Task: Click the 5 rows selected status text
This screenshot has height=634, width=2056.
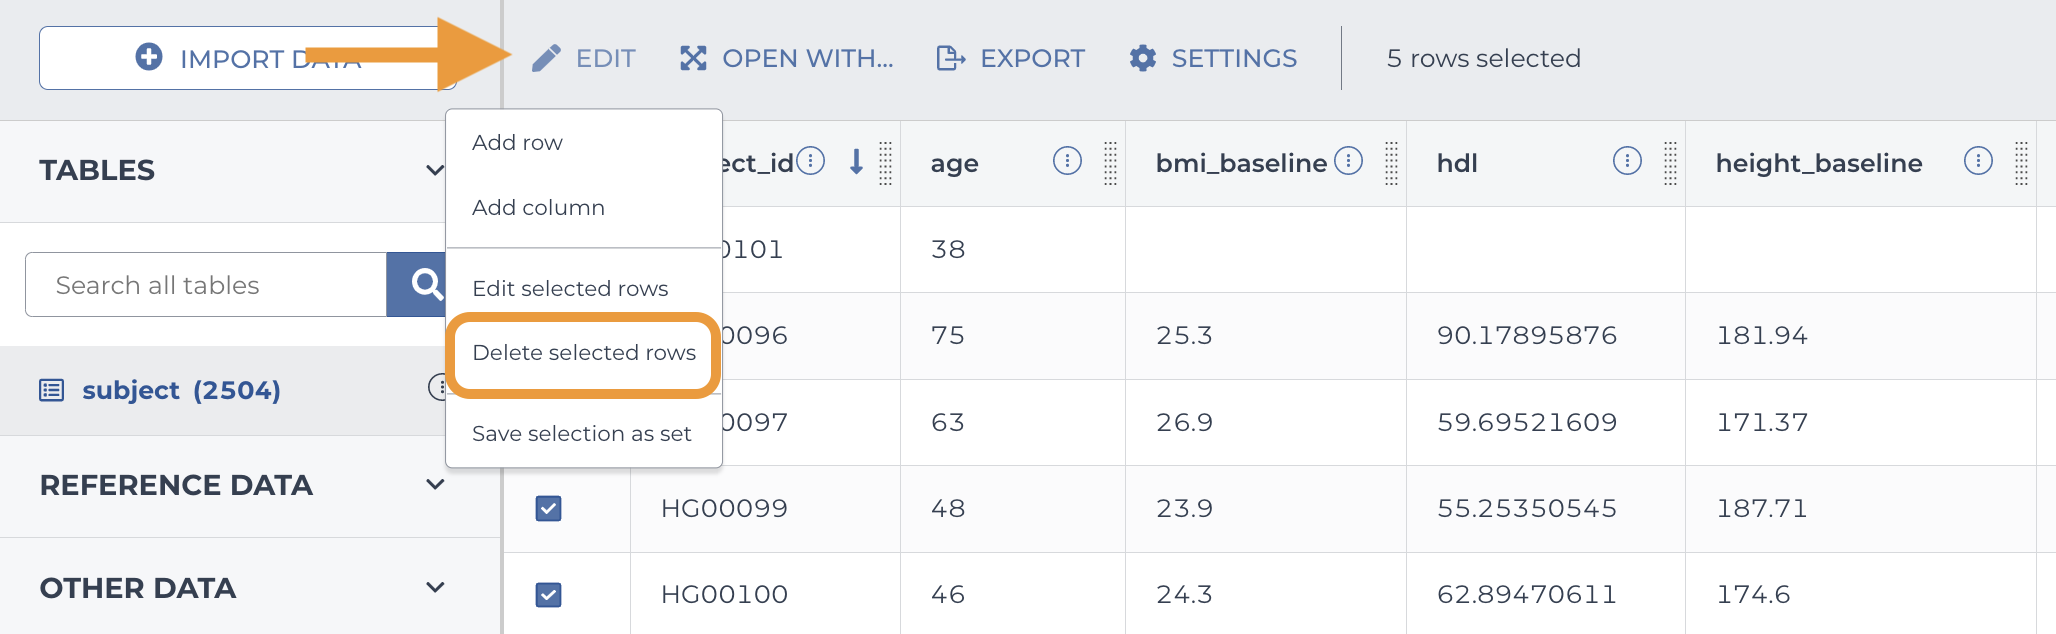Action: (1484, 58)
